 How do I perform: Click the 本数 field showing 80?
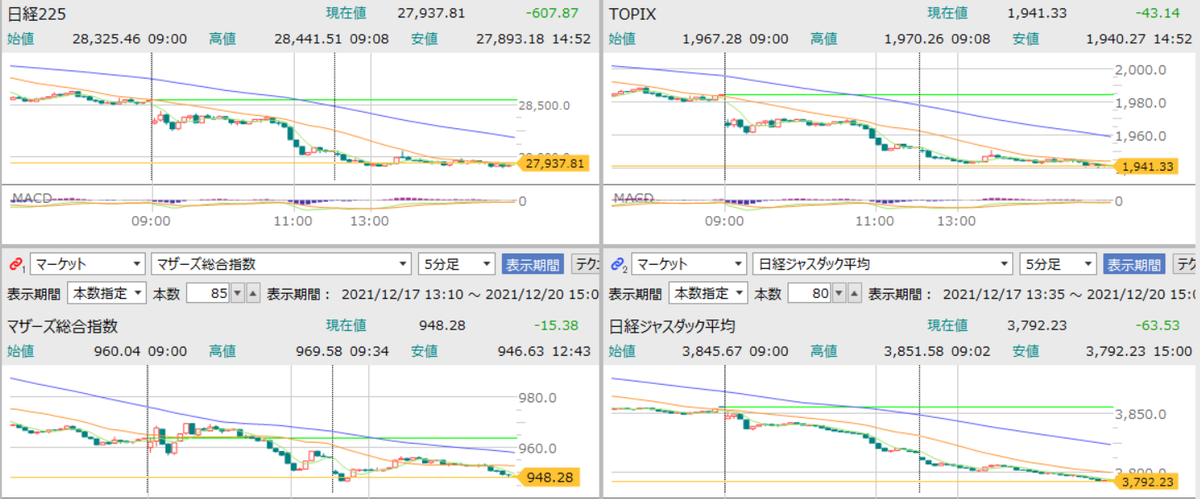[810, 293]
